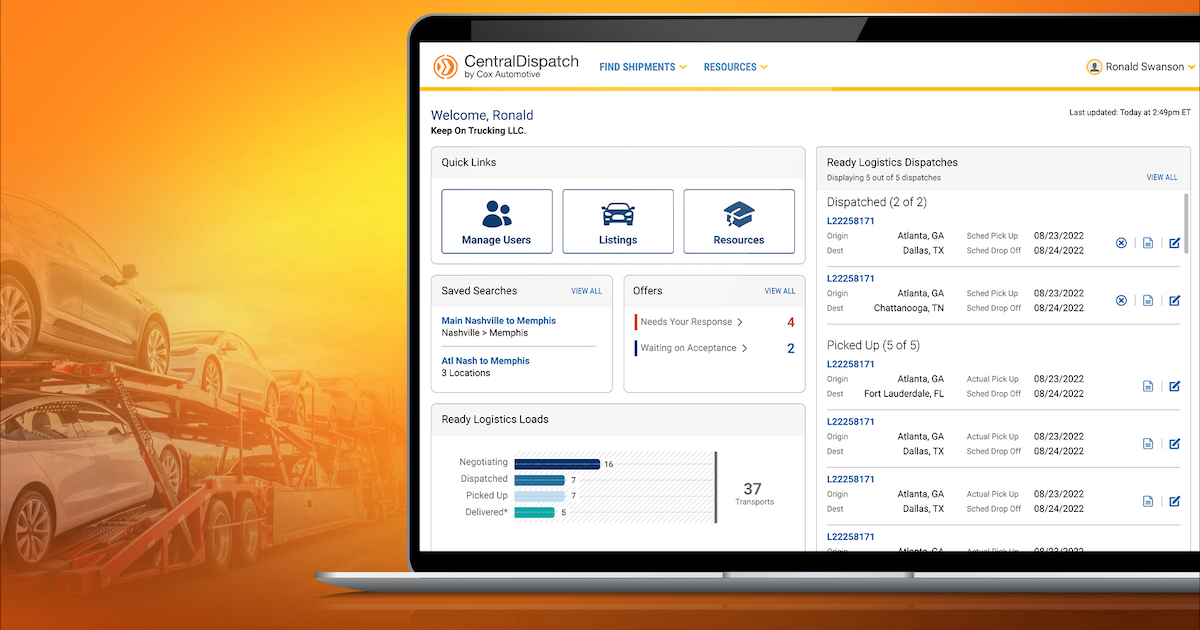This screenshot has height=630, width=1200.
Task: View all Ready Logistics Dispatches
Action: click(1161, 177)
